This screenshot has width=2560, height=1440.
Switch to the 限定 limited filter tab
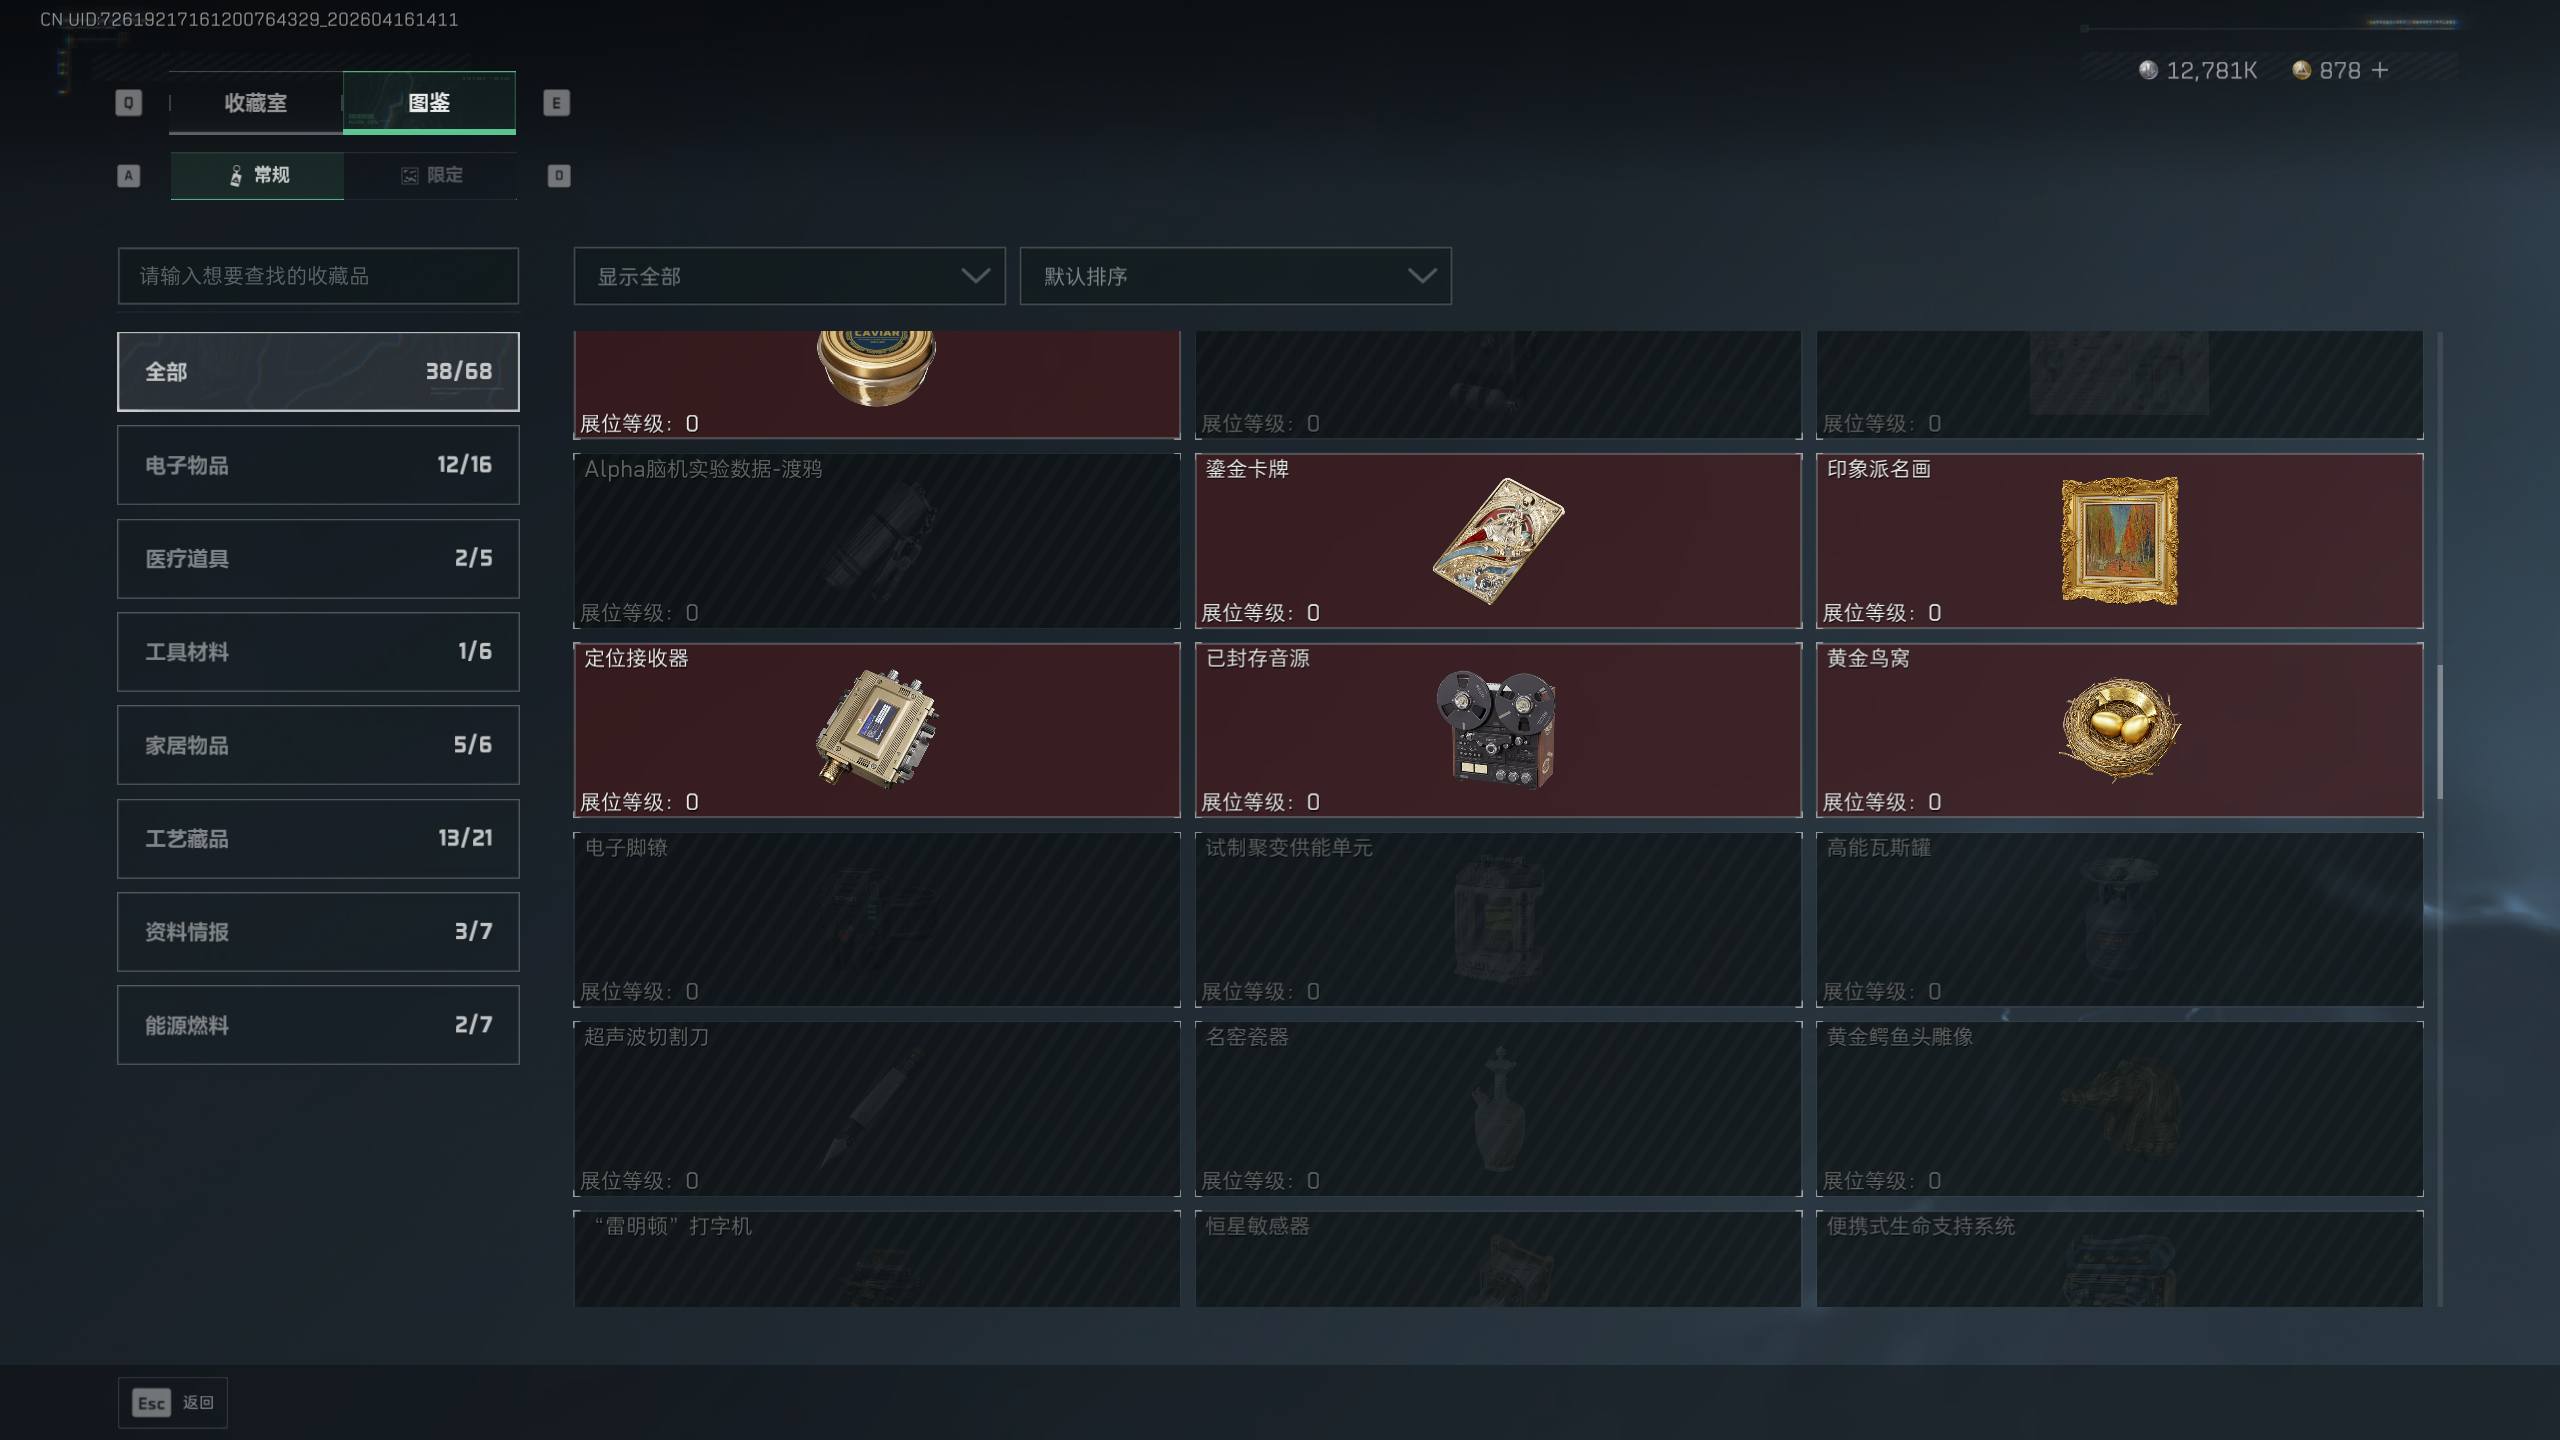pyautogui.click(x=431, y=175)
